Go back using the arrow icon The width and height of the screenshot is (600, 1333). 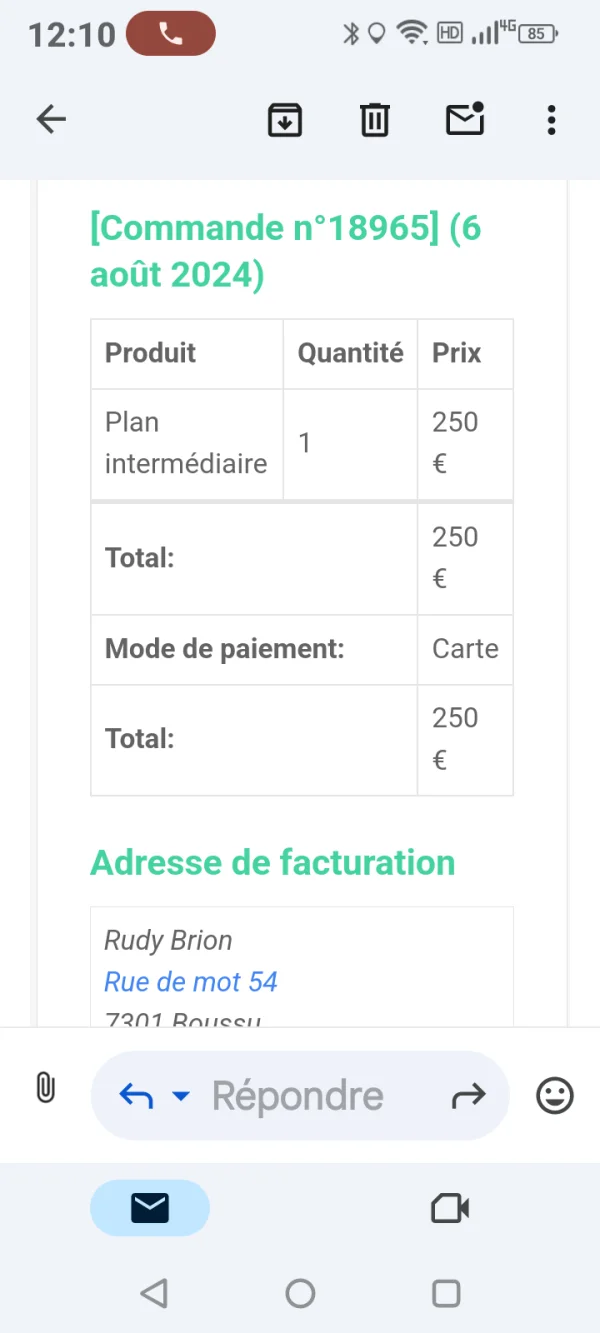click(x=51, y=120)
